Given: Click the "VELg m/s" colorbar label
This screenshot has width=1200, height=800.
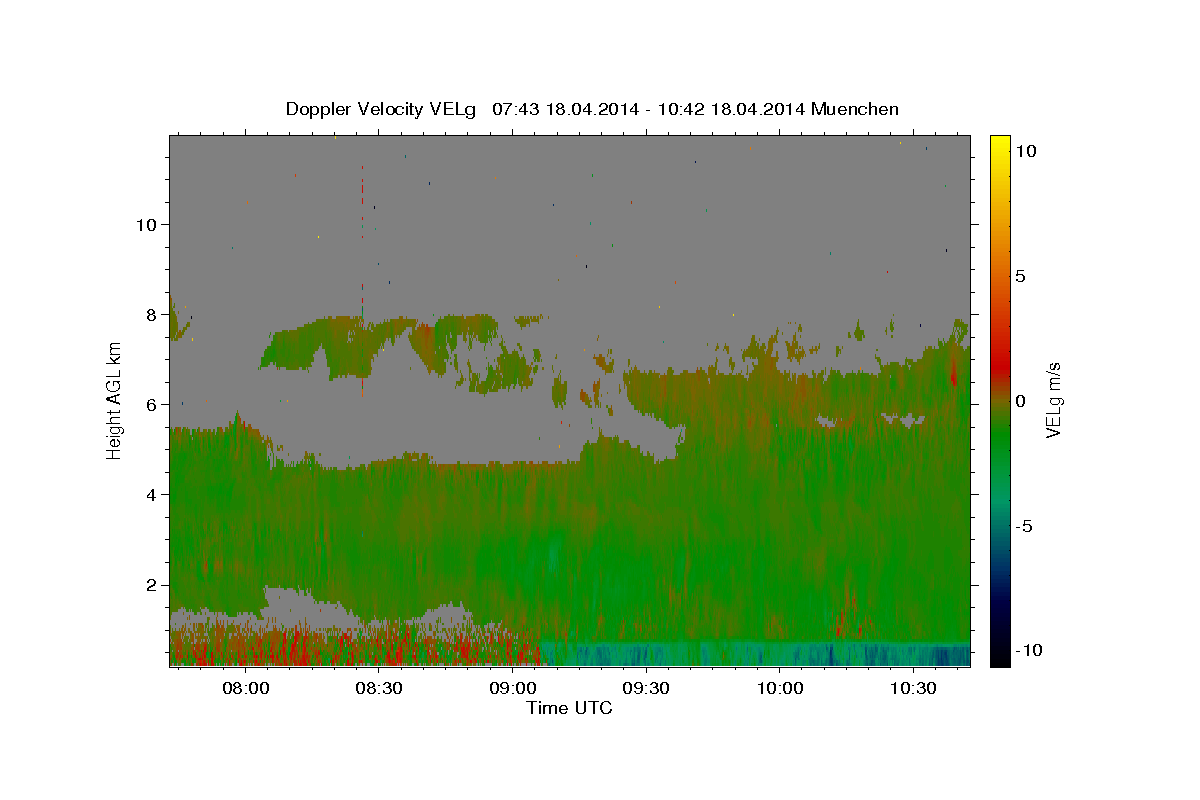Looking at the screenshot, I should tap(1053, 400).
